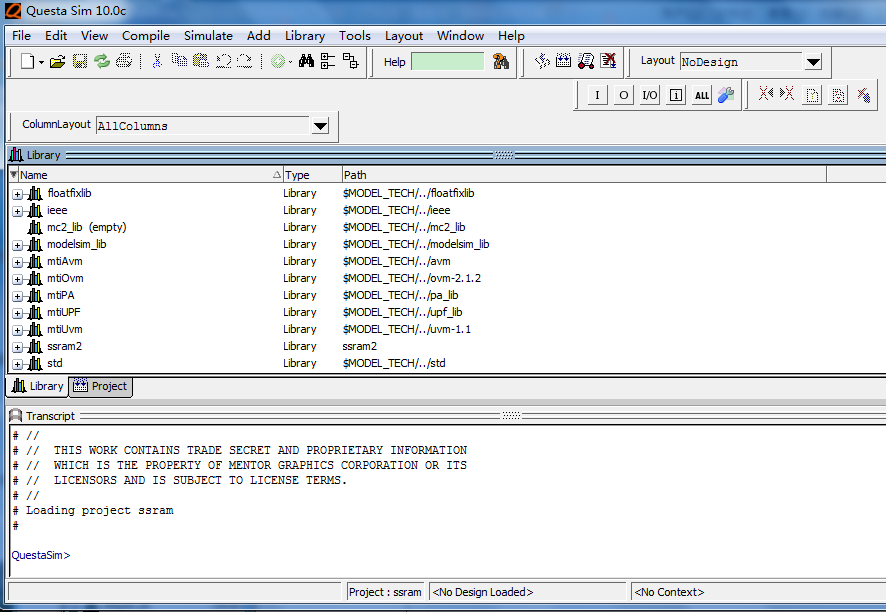
Task: Expand the ieee library
Action: coord(18,211)
